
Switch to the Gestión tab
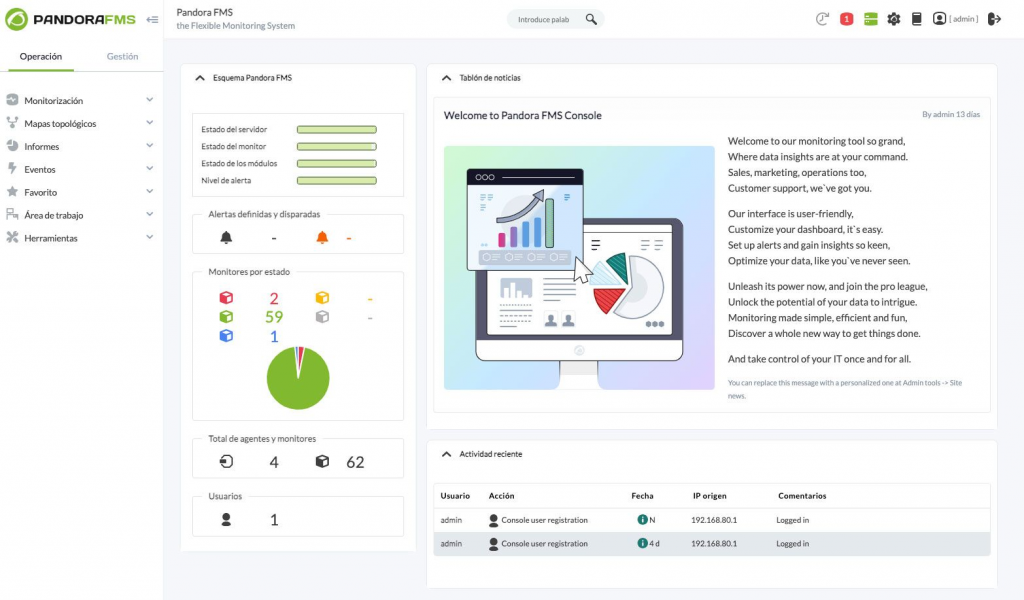click(122, 57)
